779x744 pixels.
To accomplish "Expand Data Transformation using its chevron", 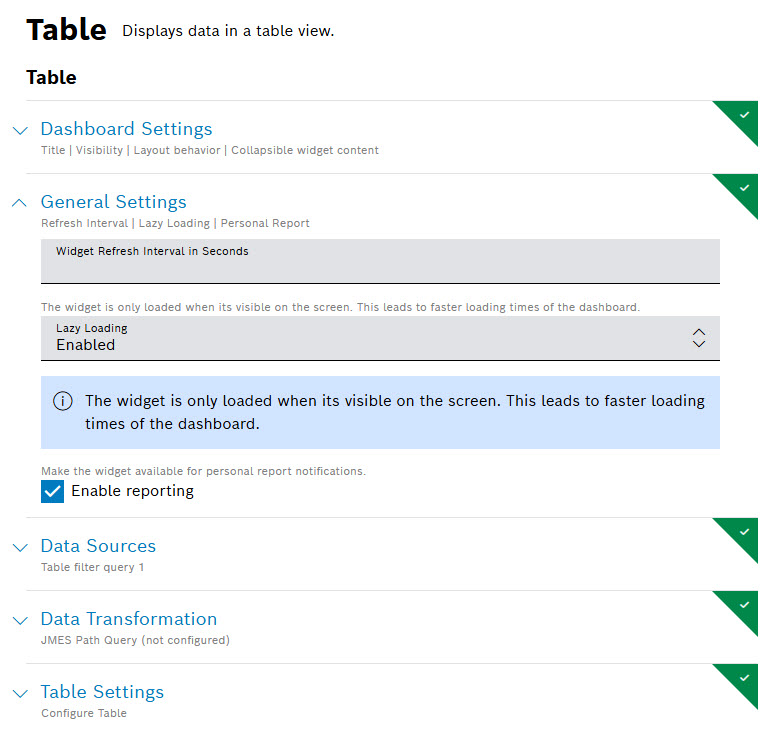I will 20,620.
